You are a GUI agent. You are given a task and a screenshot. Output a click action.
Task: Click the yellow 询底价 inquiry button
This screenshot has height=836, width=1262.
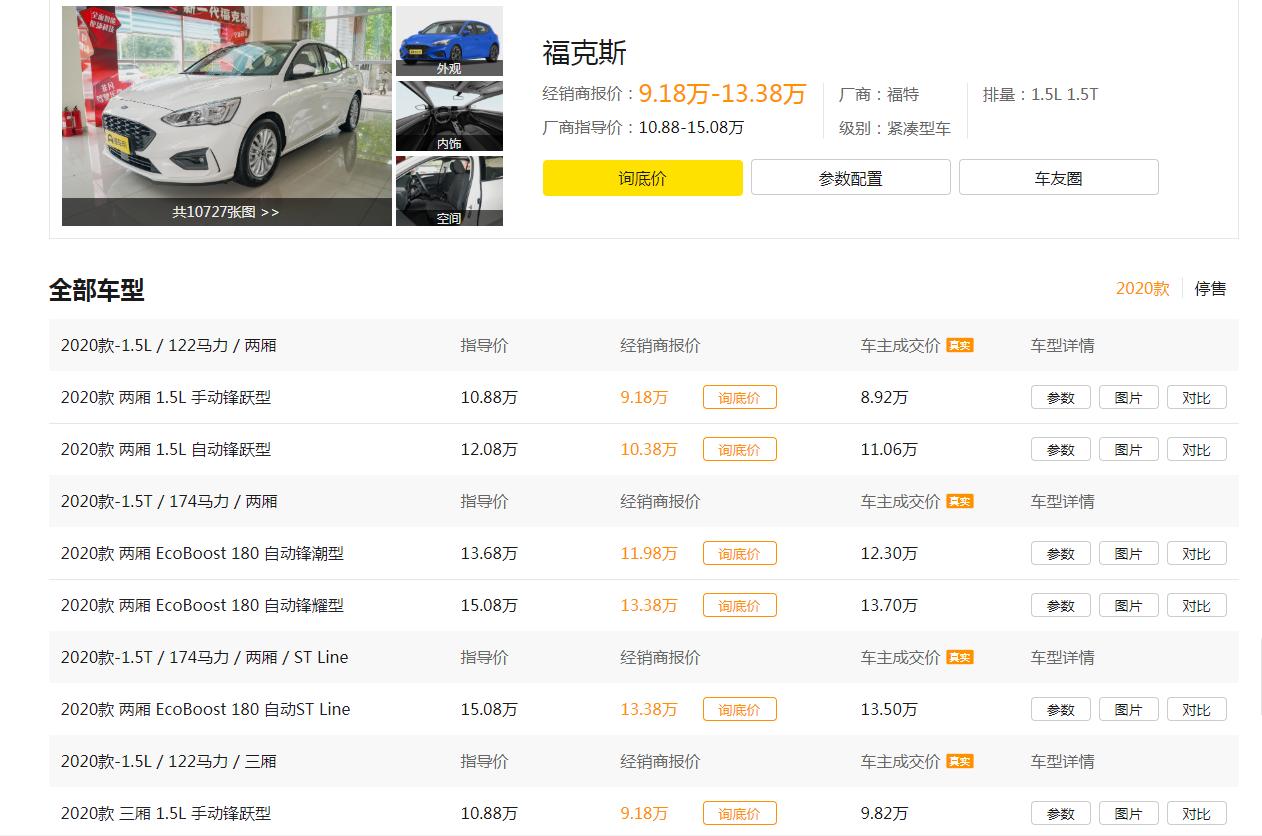coord(642,177)
